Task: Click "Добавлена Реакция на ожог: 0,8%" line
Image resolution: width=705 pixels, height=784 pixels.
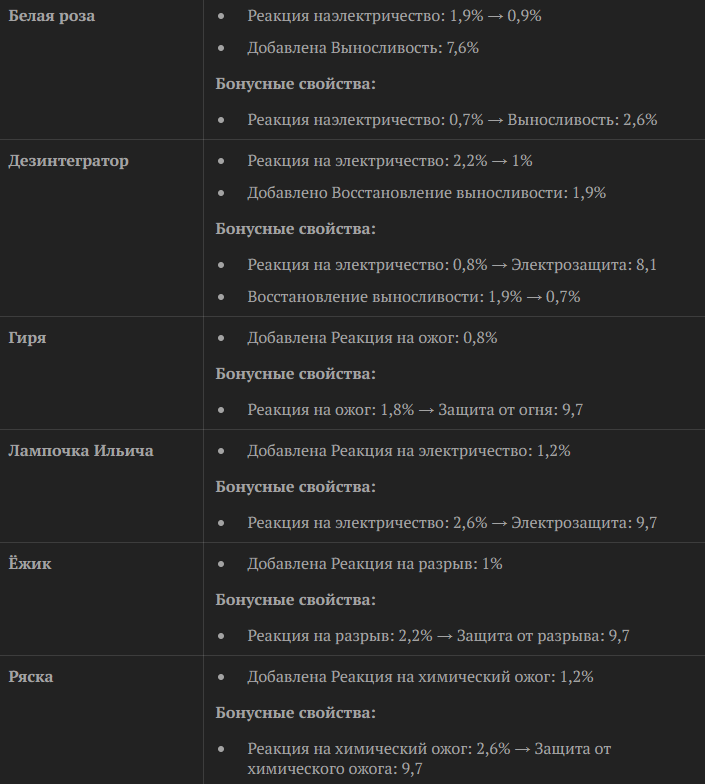Action: 372,338
